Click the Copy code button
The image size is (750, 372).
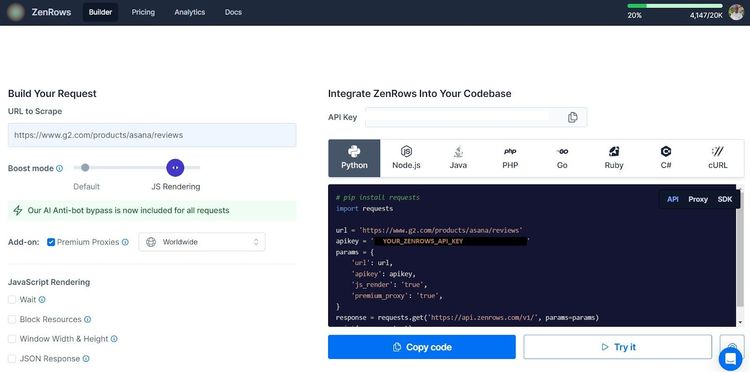pos(421,347)
